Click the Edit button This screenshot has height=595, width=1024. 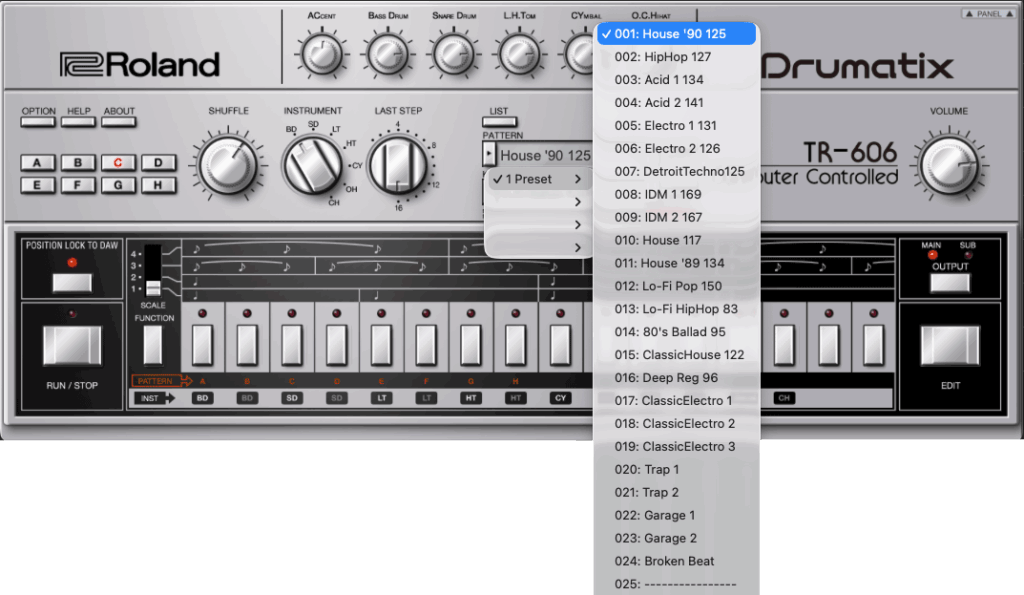point(950,346)
